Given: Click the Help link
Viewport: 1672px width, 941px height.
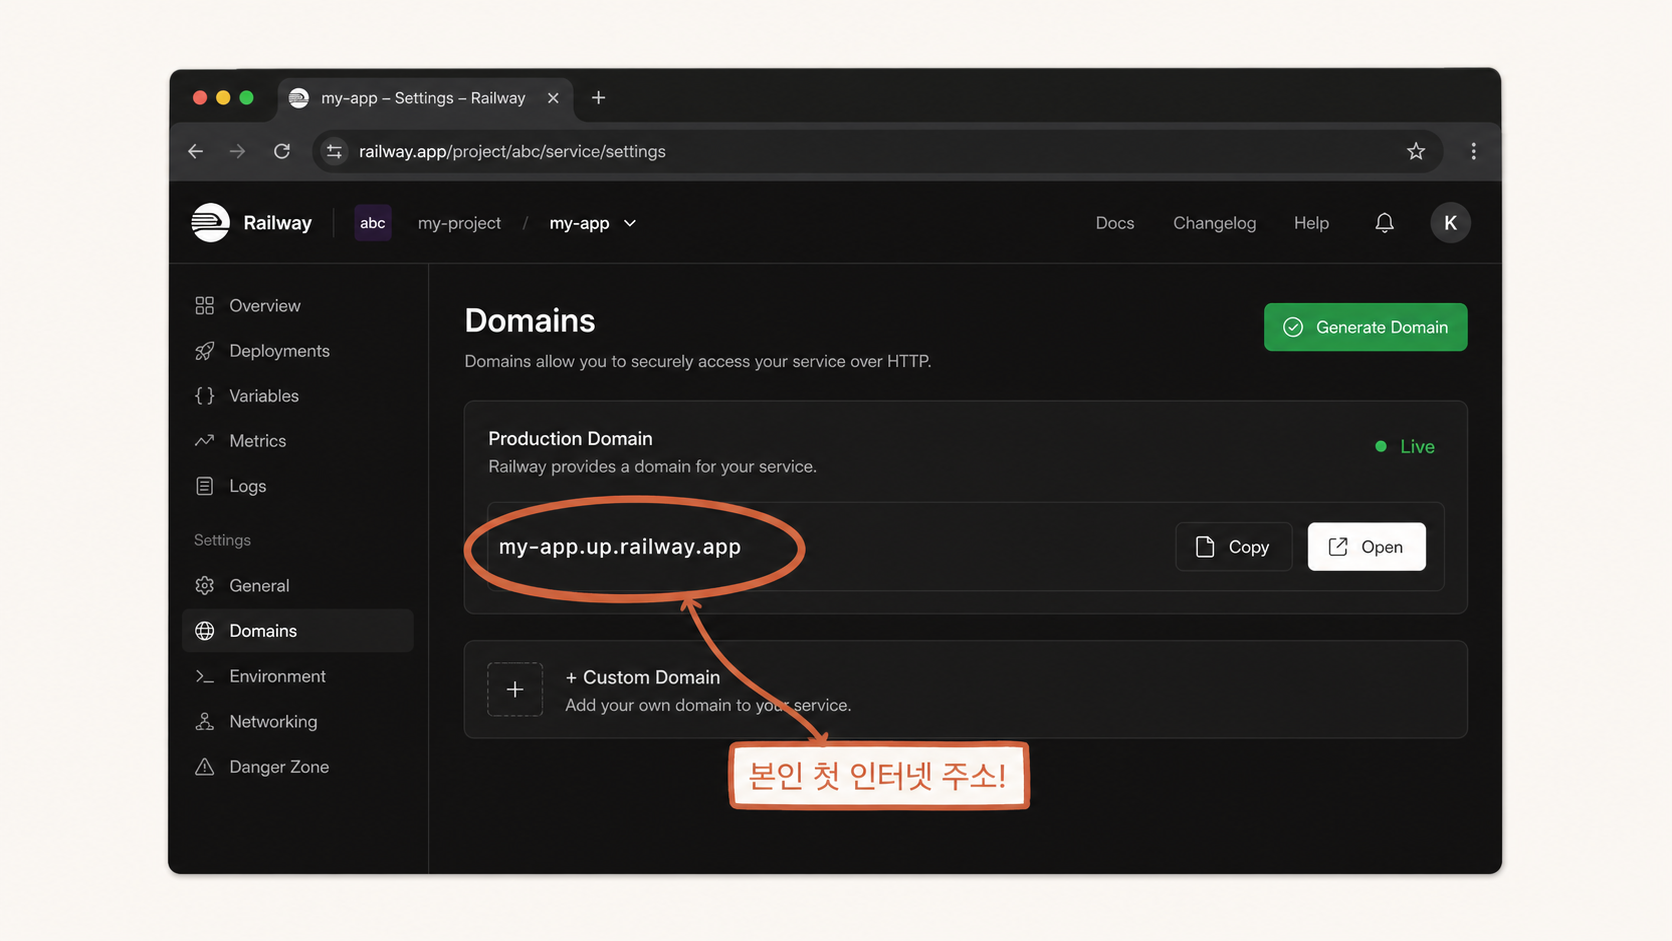Looking at the screenshot, I should (x=1311, y=223).
